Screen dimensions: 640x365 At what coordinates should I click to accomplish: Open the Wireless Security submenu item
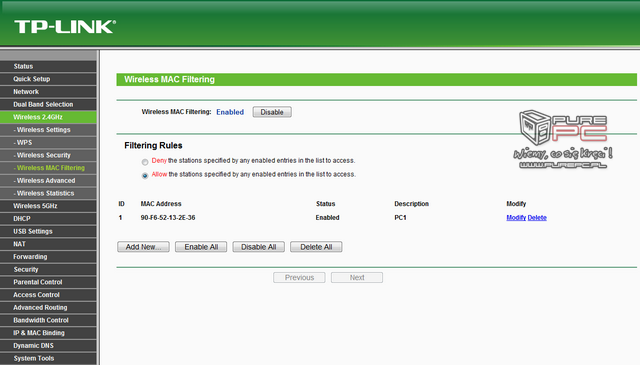[48, 155]
